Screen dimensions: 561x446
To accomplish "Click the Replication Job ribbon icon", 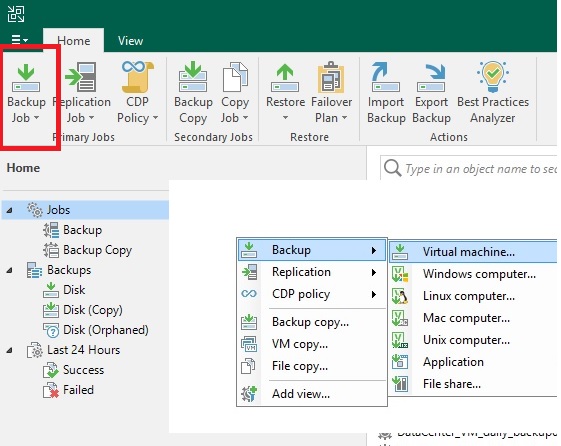I will click(x=81, y=77).
